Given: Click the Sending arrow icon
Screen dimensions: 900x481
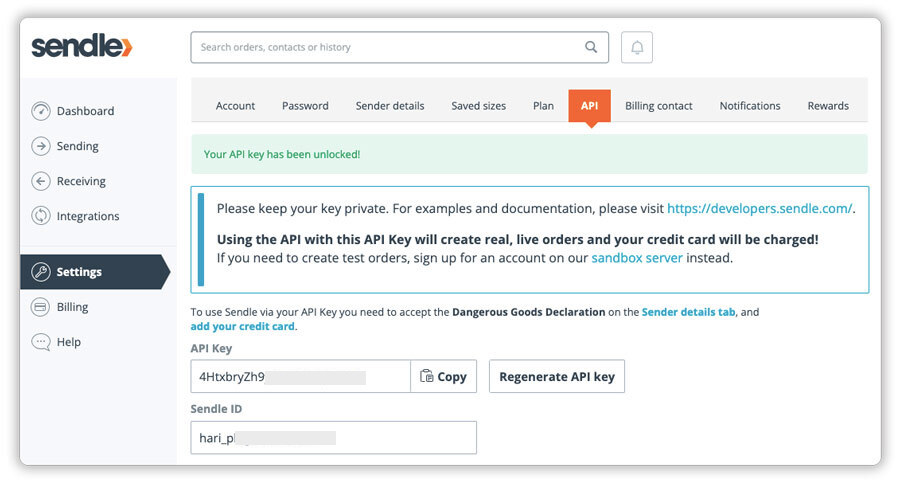Looking at the screenshot, I should 41,146.
